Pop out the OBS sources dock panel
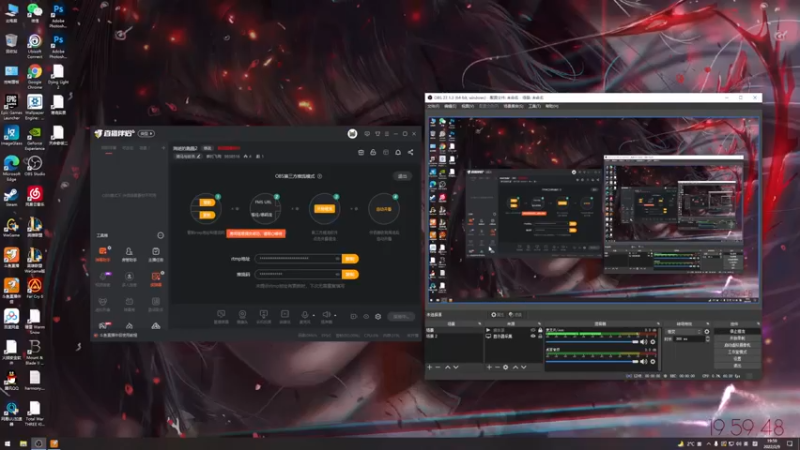Screen dimensions: 800x450 539,324
